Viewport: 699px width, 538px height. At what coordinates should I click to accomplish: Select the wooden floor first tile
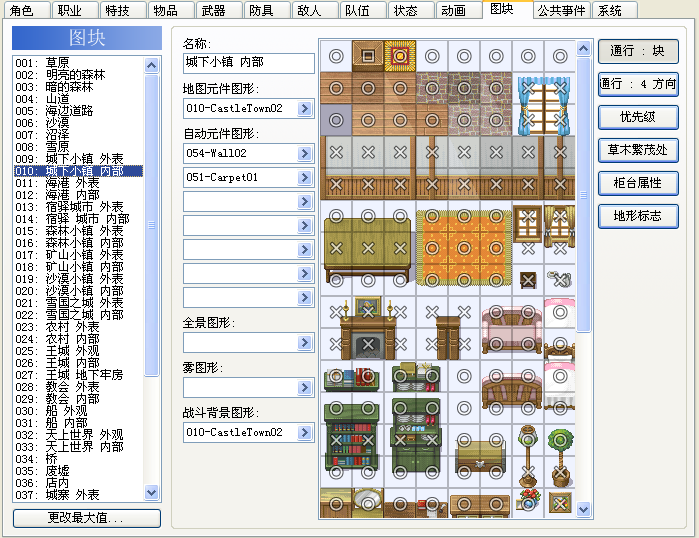336,88
